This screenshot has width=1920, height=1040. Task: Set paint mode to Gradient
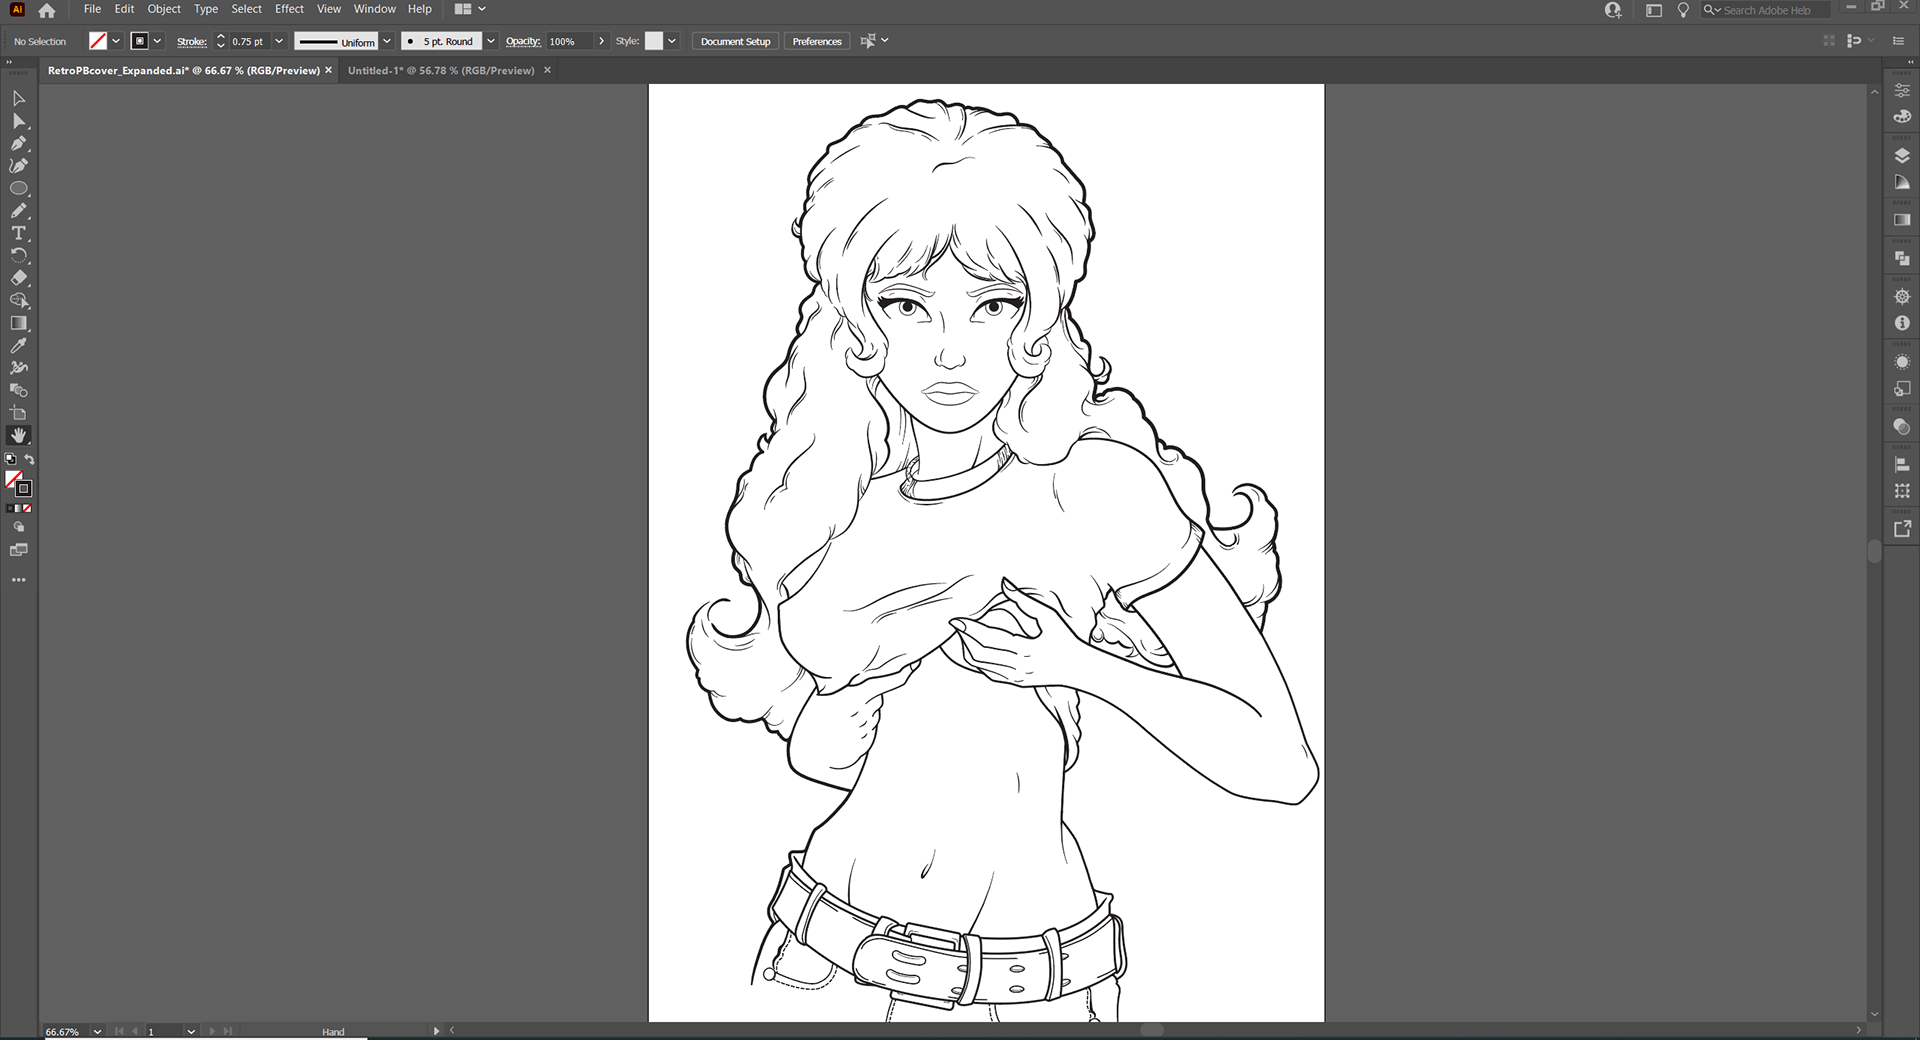pos(19,508)
